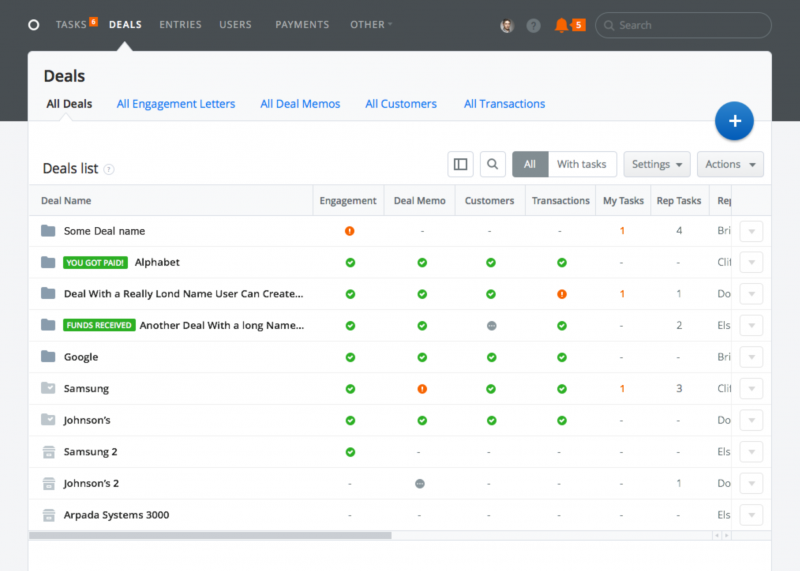
Task: Click Google folder icon
Action: click(x=48, y=357)
